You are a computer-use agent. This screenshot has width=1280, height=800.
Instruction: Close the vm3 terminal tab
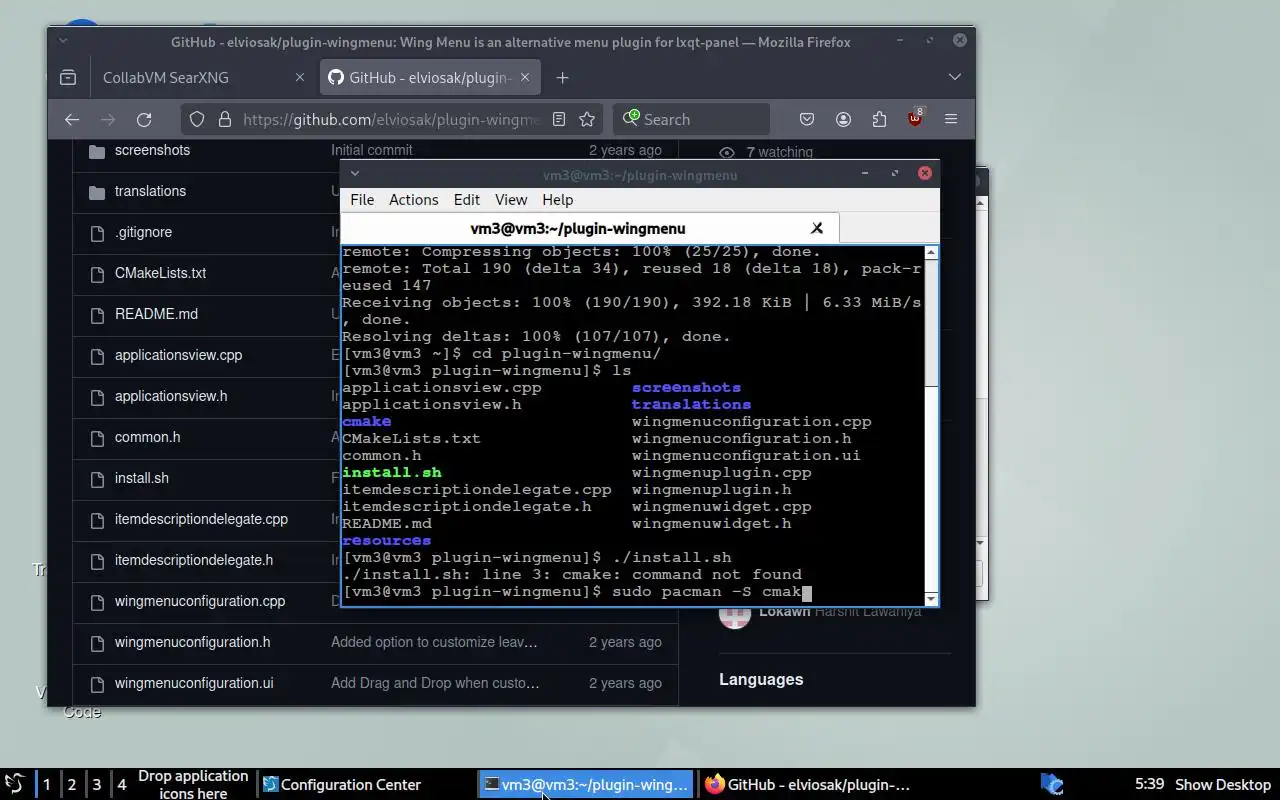[x=817, y=228]
